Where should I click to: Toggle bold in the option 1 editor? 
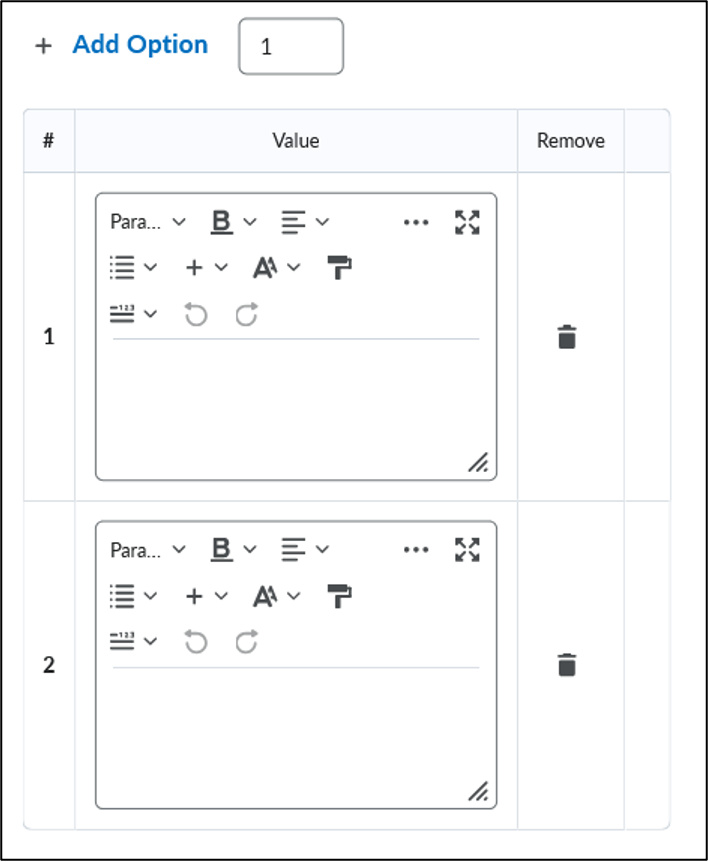[222, 222]
